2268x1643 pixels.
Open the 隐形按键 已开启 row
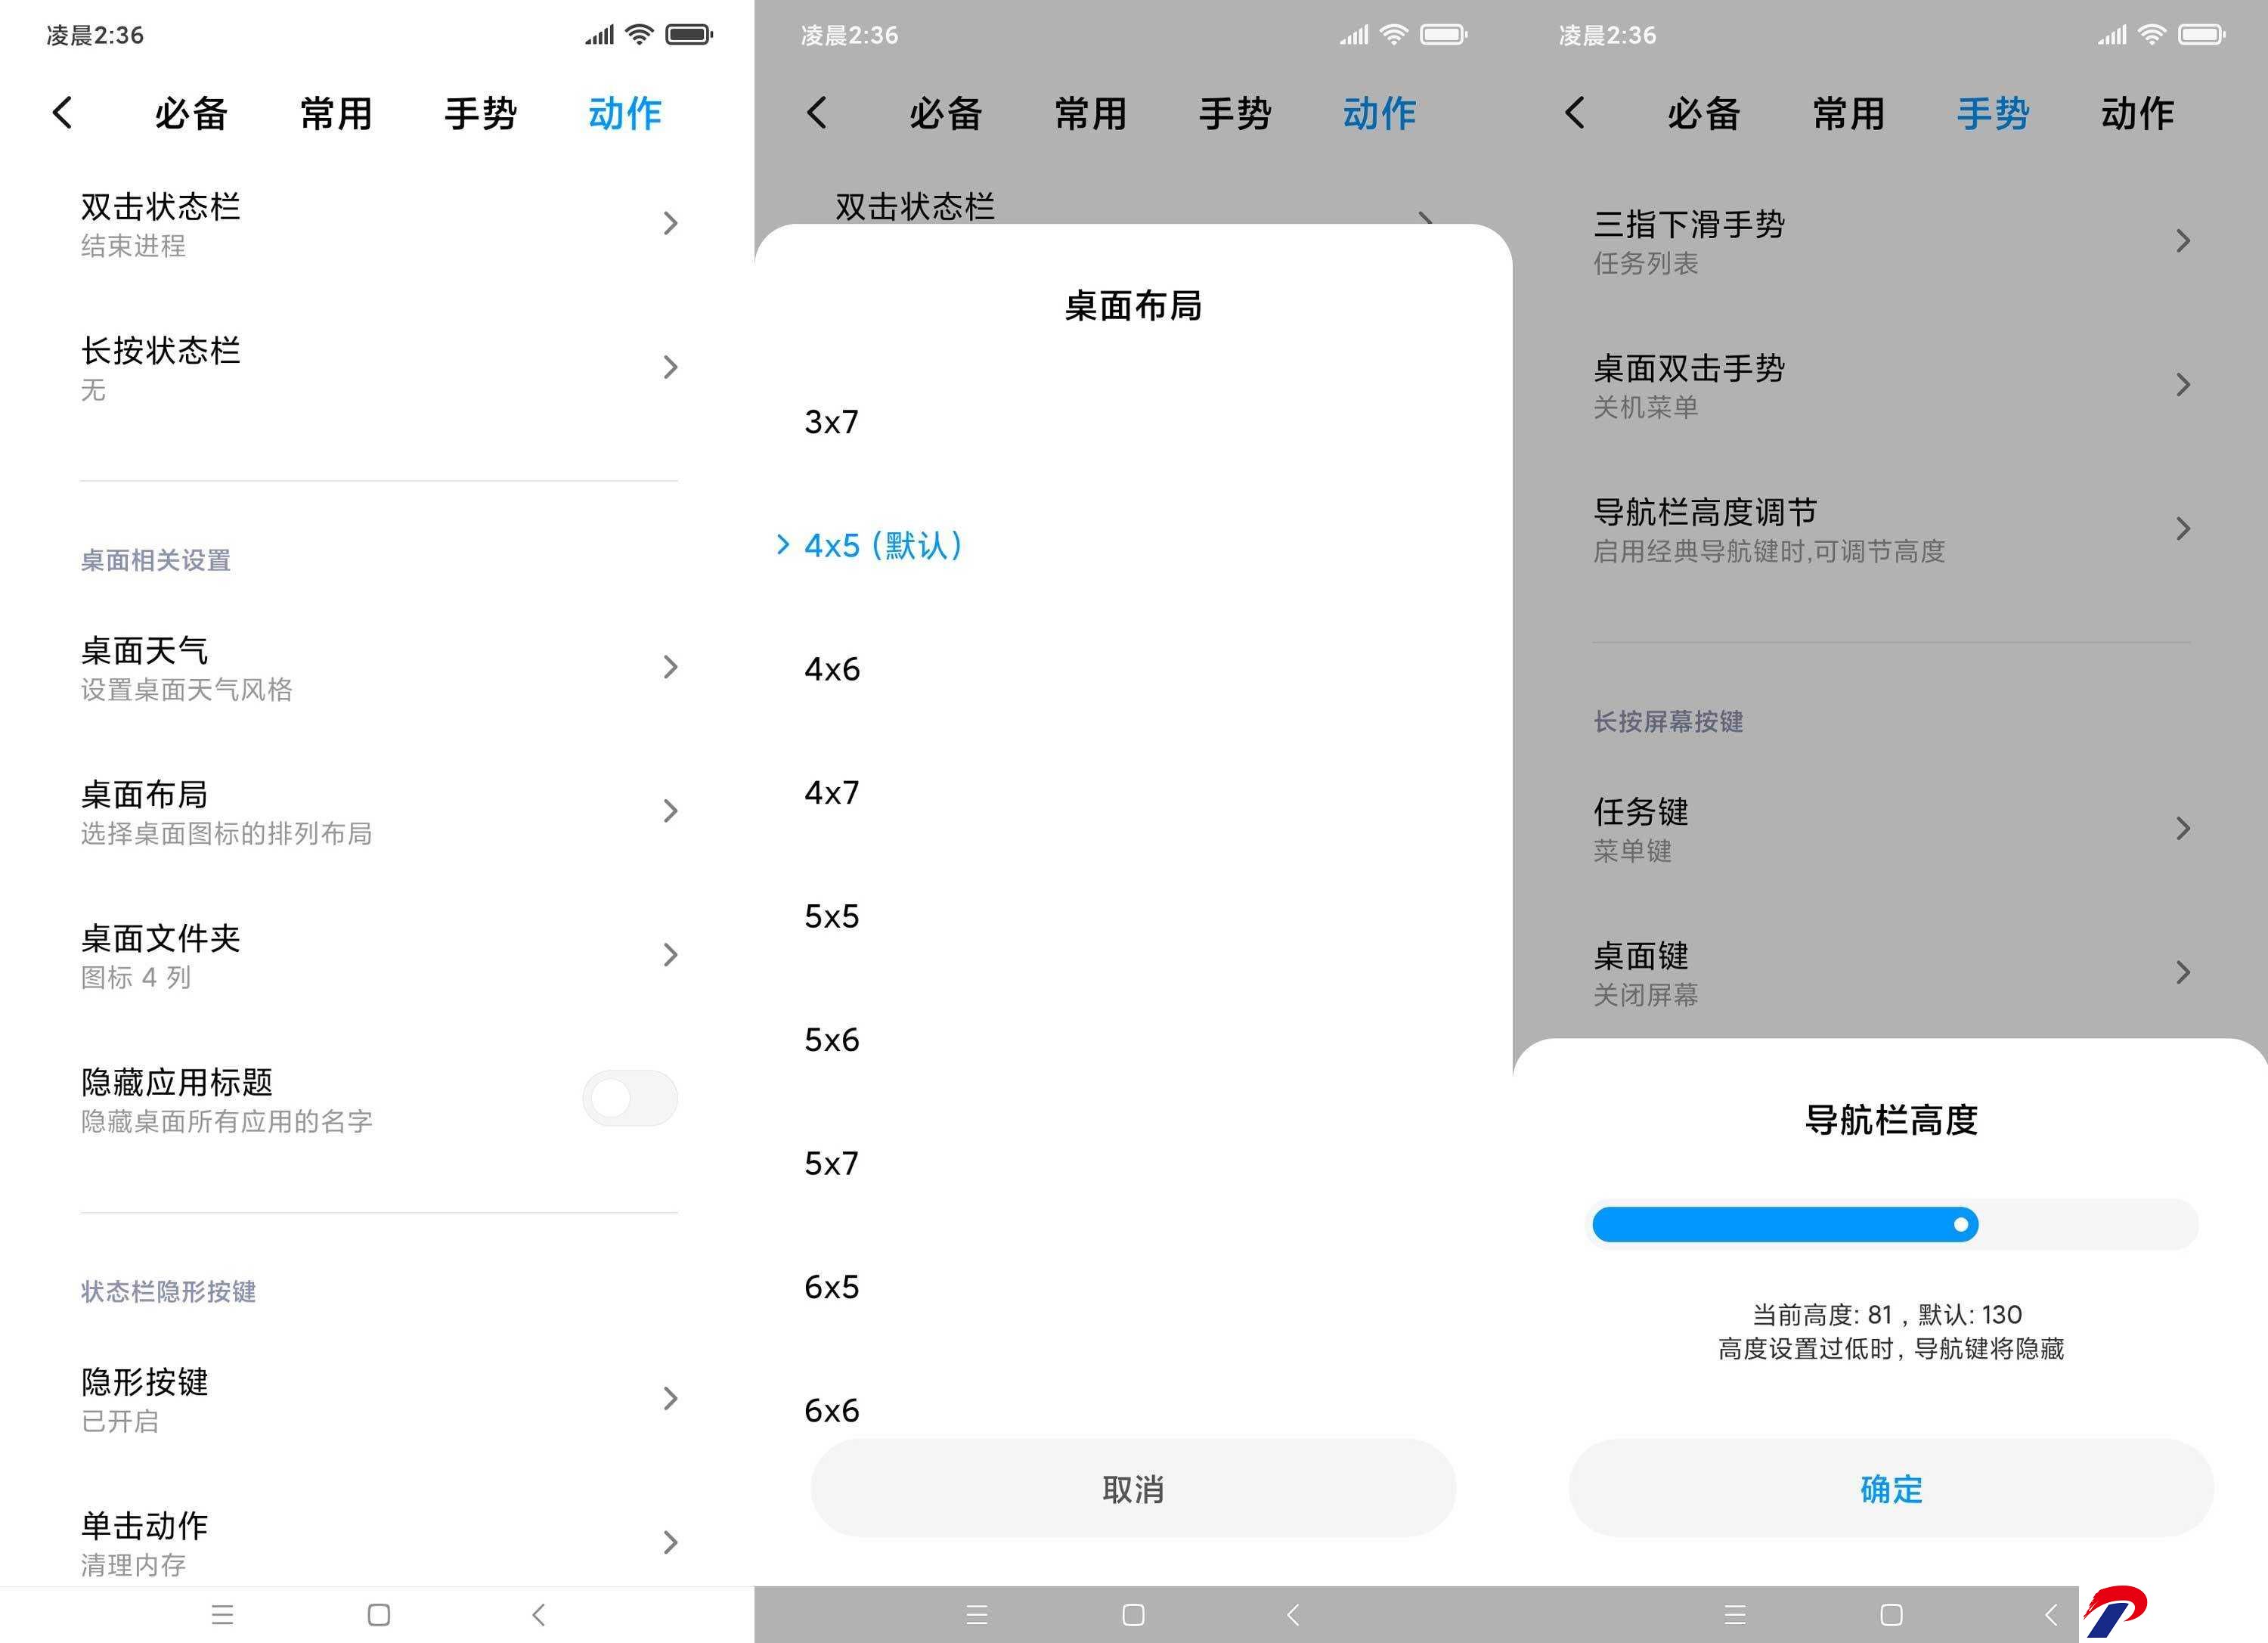[x=379, y=1399]
